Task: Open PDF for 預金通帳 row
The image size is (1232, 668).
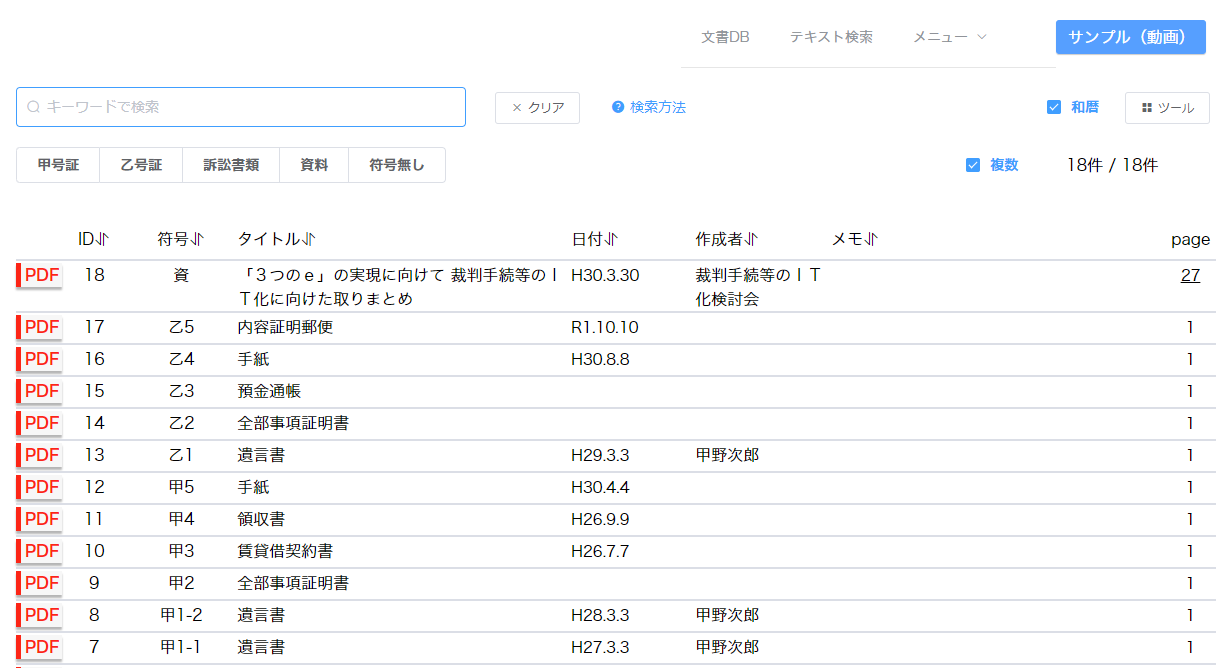Action: coord(39,391)
